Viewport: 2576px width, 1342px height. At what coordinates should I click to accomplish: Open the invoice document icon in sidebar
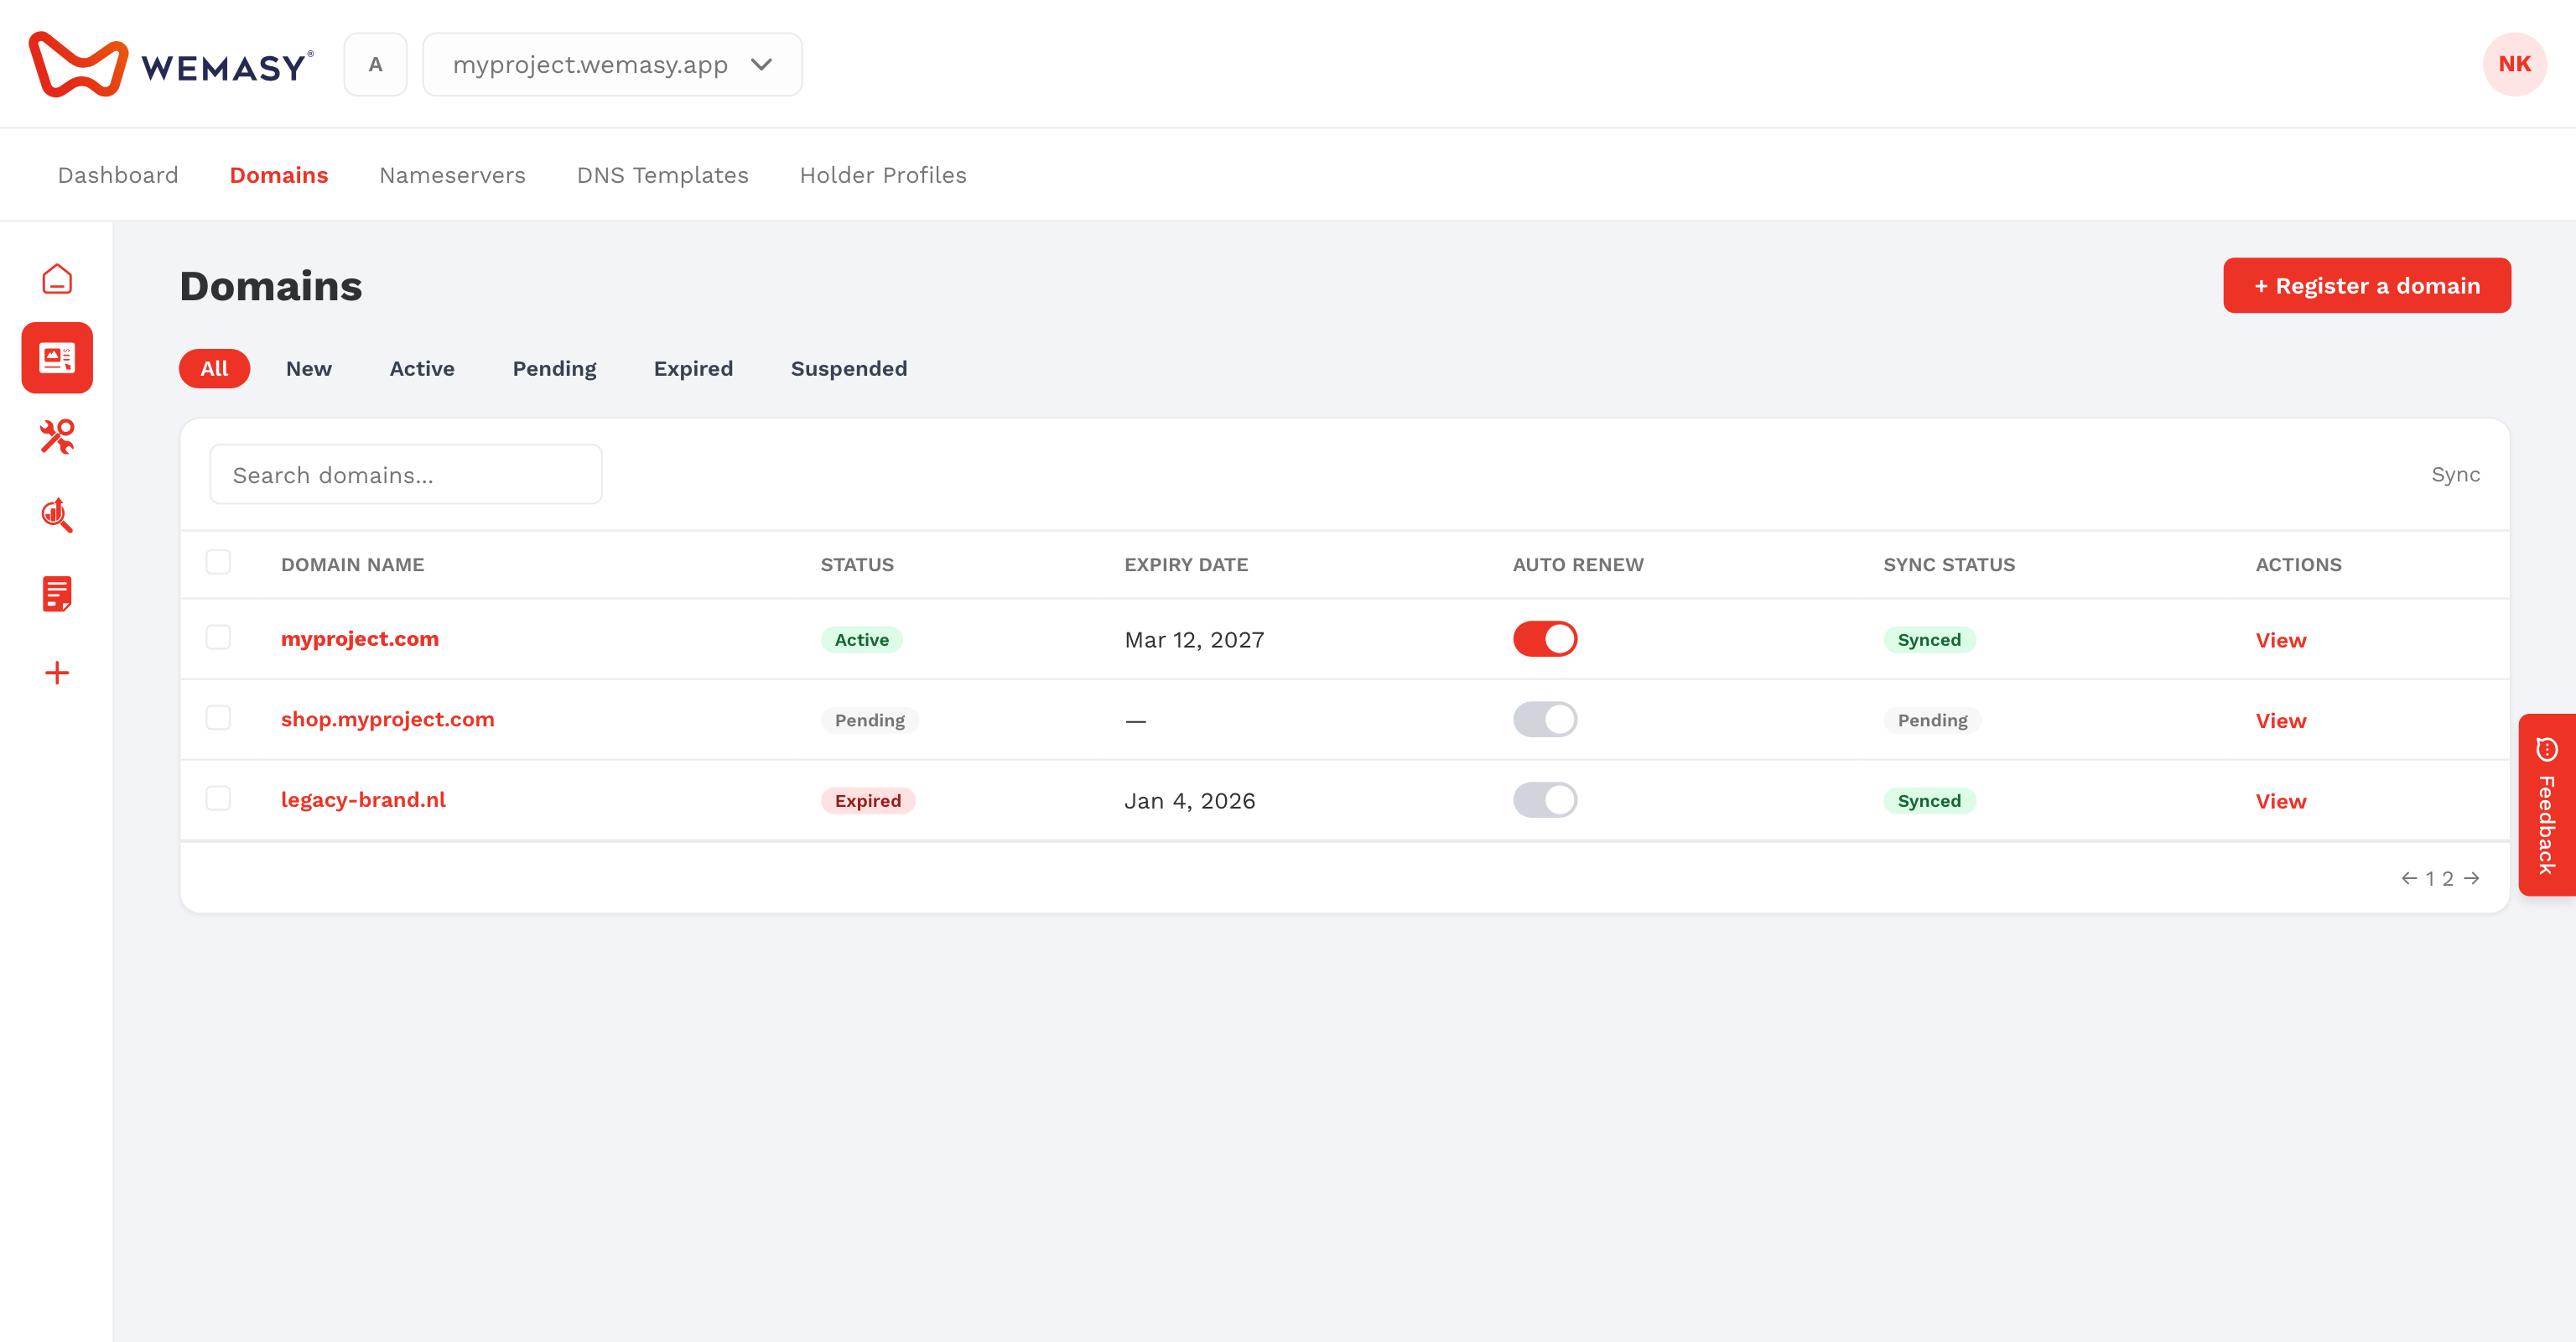[x=57, y=594]
